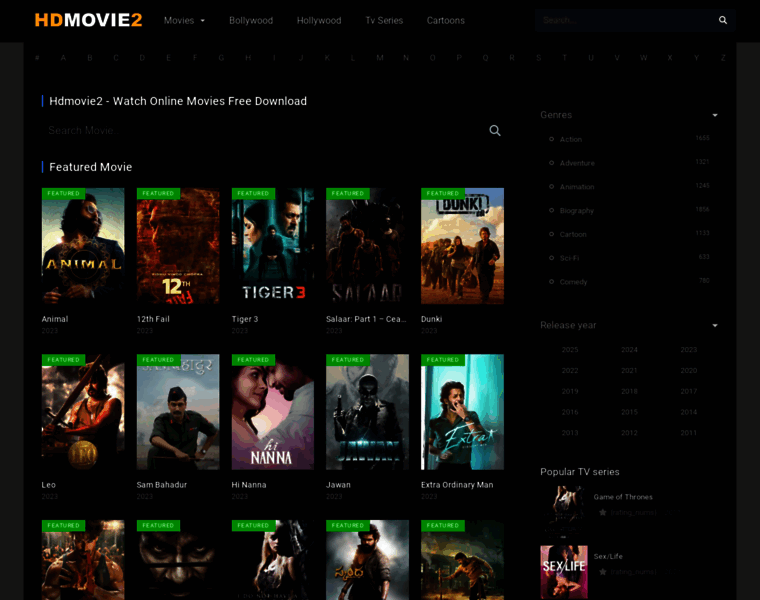Image resolution: width=760 pixels, height=600 pixels.
Task: Click the Tiger 3 title link
Action: 245,319
